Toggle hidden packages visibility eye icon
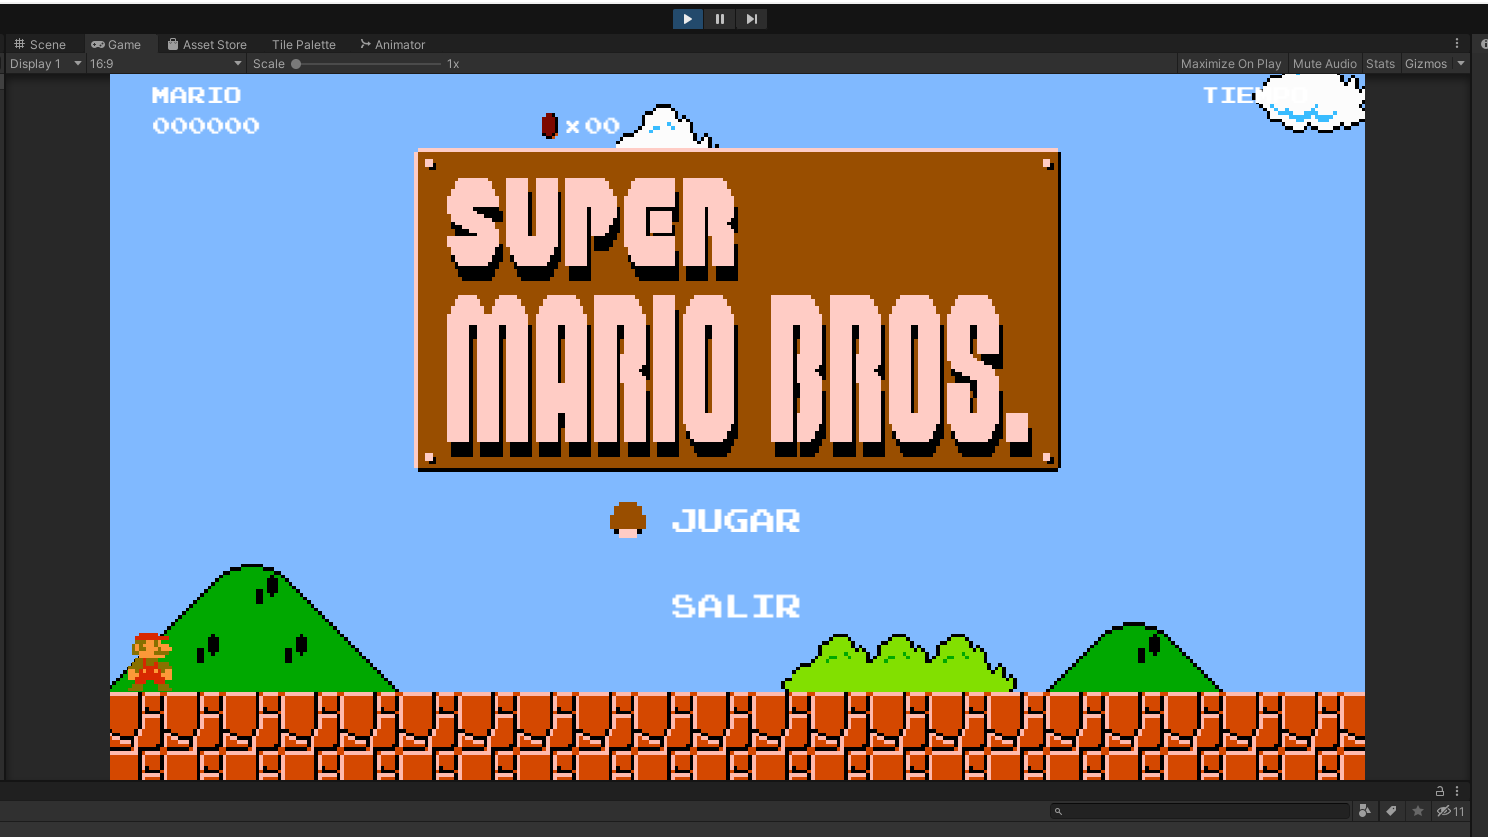This screenshot has width=1488, height=837. pyautogui.click(x=1450, y=811)
